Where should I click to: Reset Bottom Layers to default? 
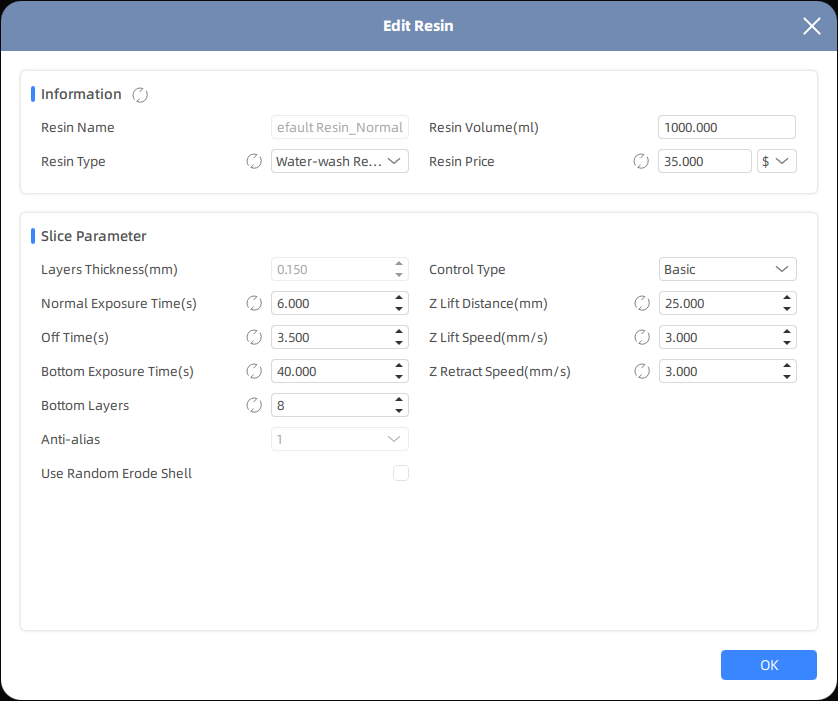click(254, 405)
